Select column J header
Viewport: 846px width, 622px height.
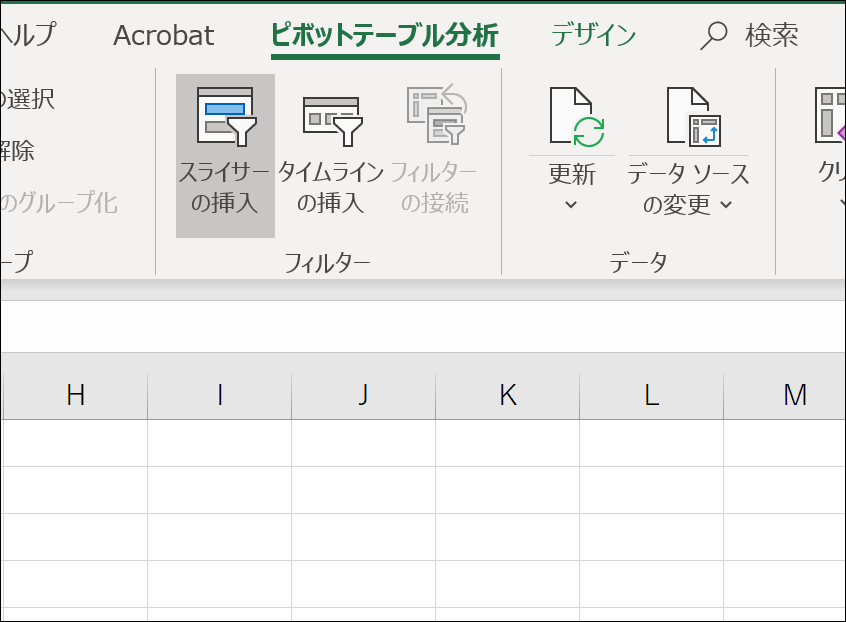[364, 395]
